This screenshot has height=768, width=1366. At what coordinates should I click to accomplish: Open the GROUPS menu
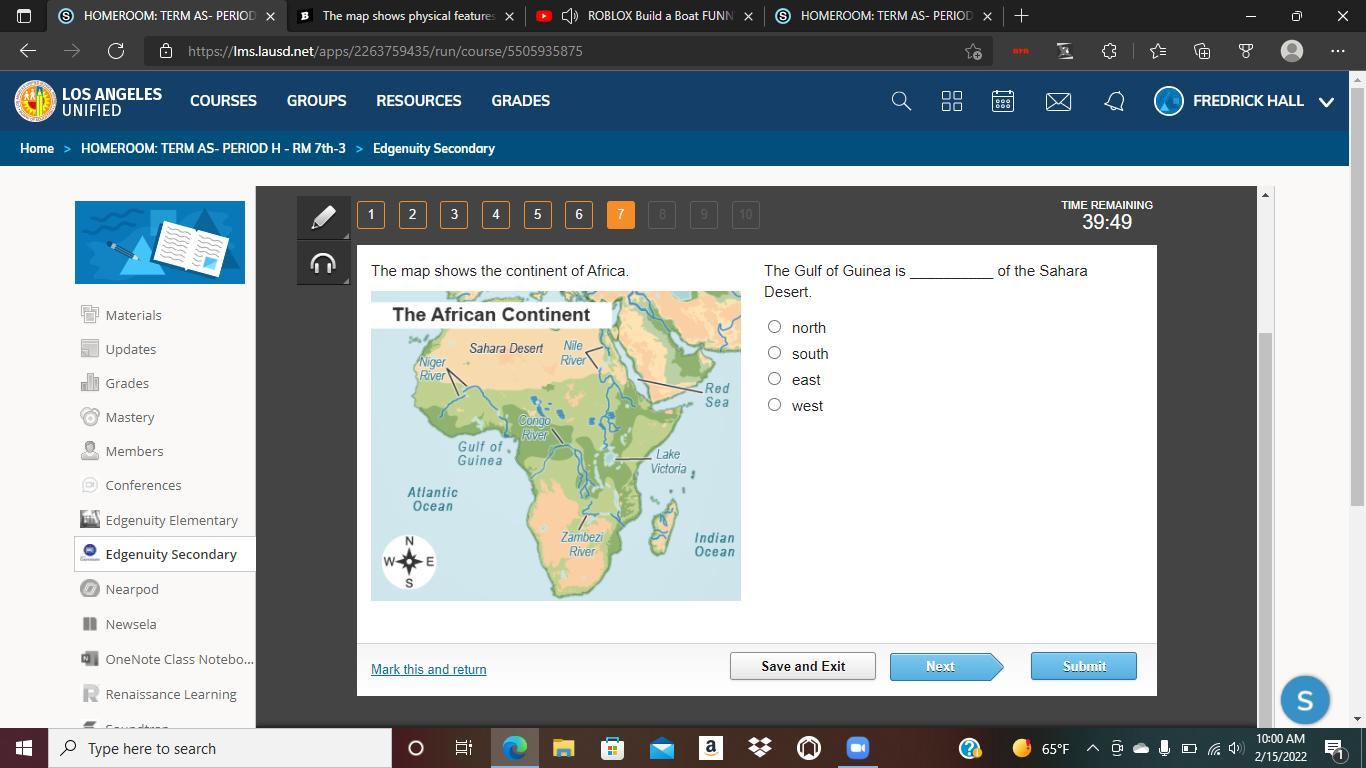point(316,101)
